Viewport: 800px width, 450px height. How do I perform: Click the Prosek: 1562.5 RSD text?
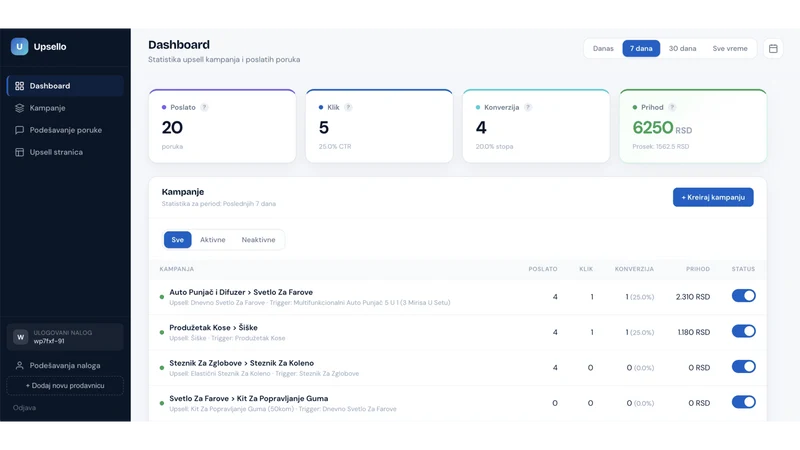(661, 146)
